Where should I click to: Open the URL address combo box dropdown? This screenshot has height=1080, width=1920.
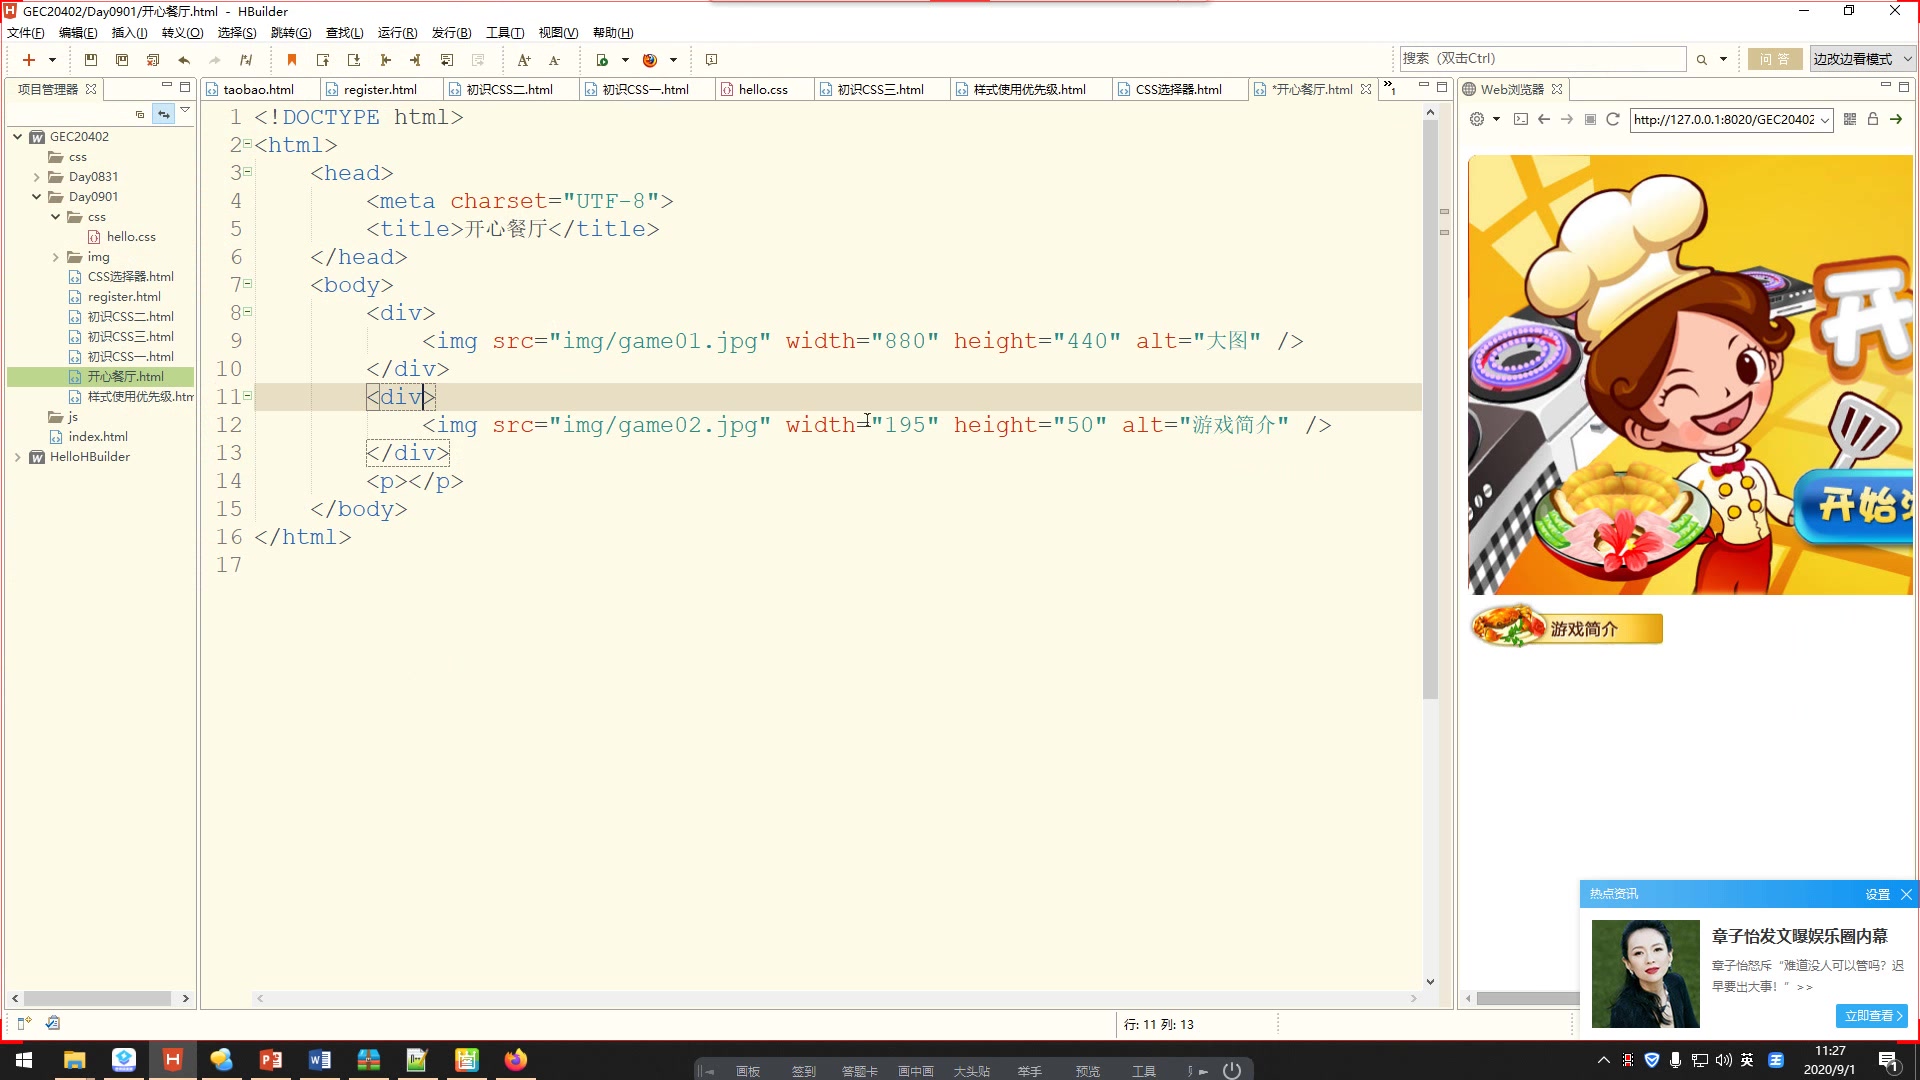[x=1825, y=120]
